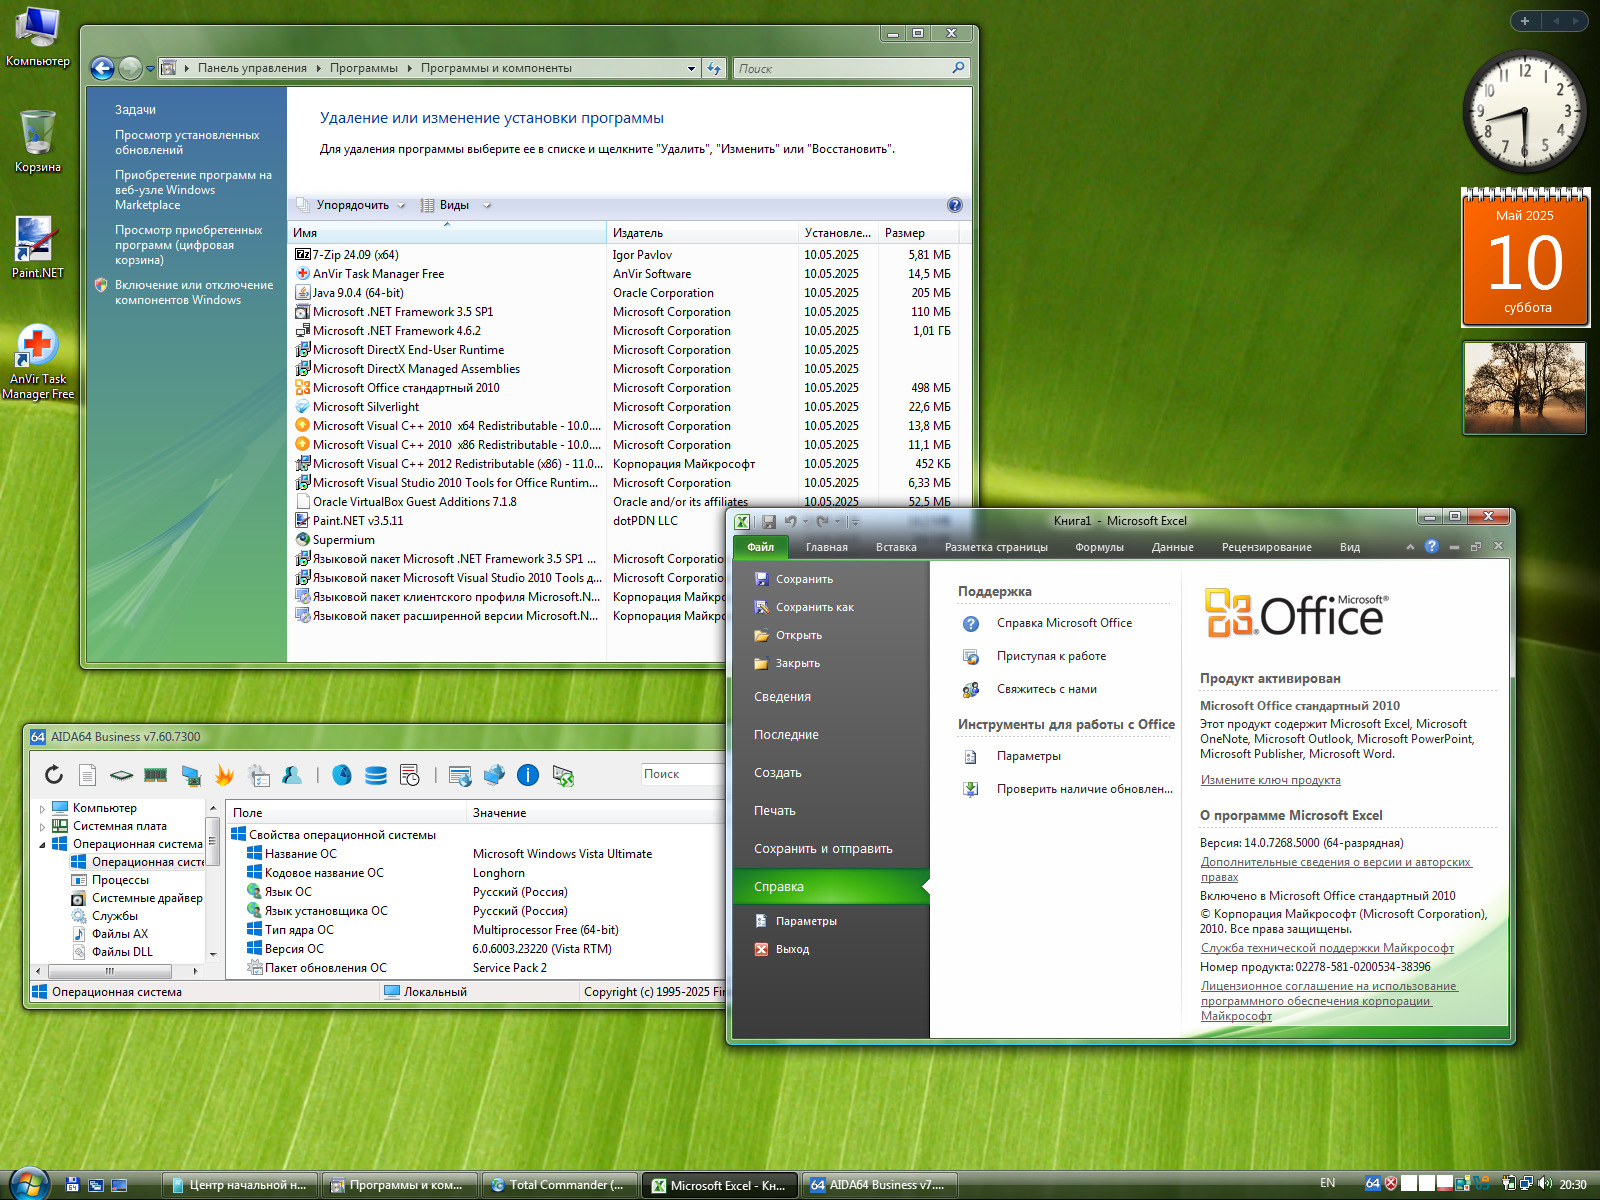This screenshot has height=1200, width=1600.
Task: Click the Поиск field in AIDA64
Action: tap(682, 774)
